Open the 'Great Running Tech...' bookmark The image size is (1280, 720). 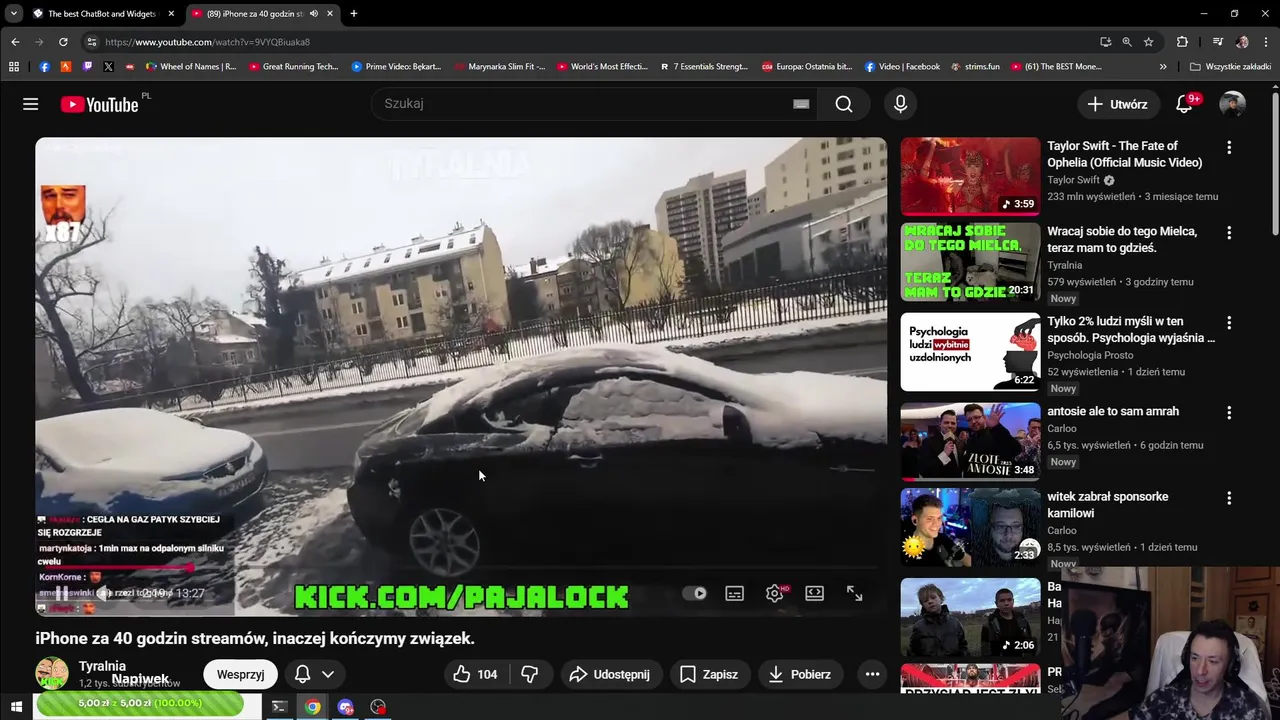point(294,67)
